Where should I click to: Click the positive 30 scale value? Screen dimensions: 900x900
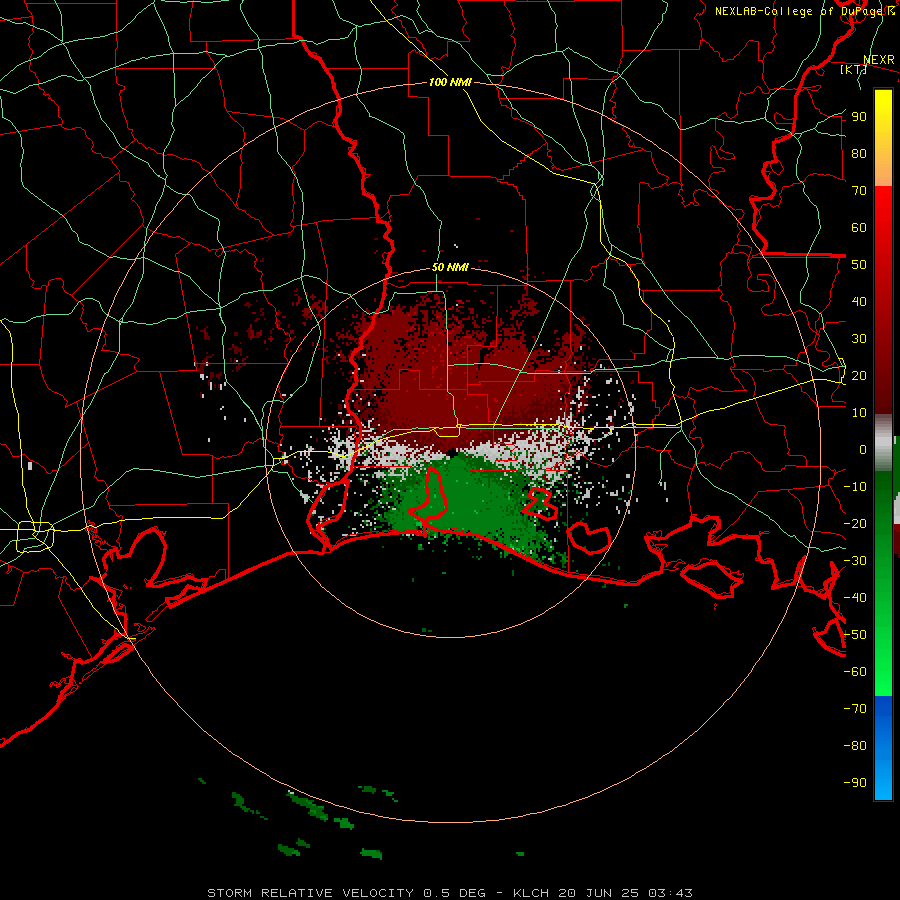(x=859, y=339)
